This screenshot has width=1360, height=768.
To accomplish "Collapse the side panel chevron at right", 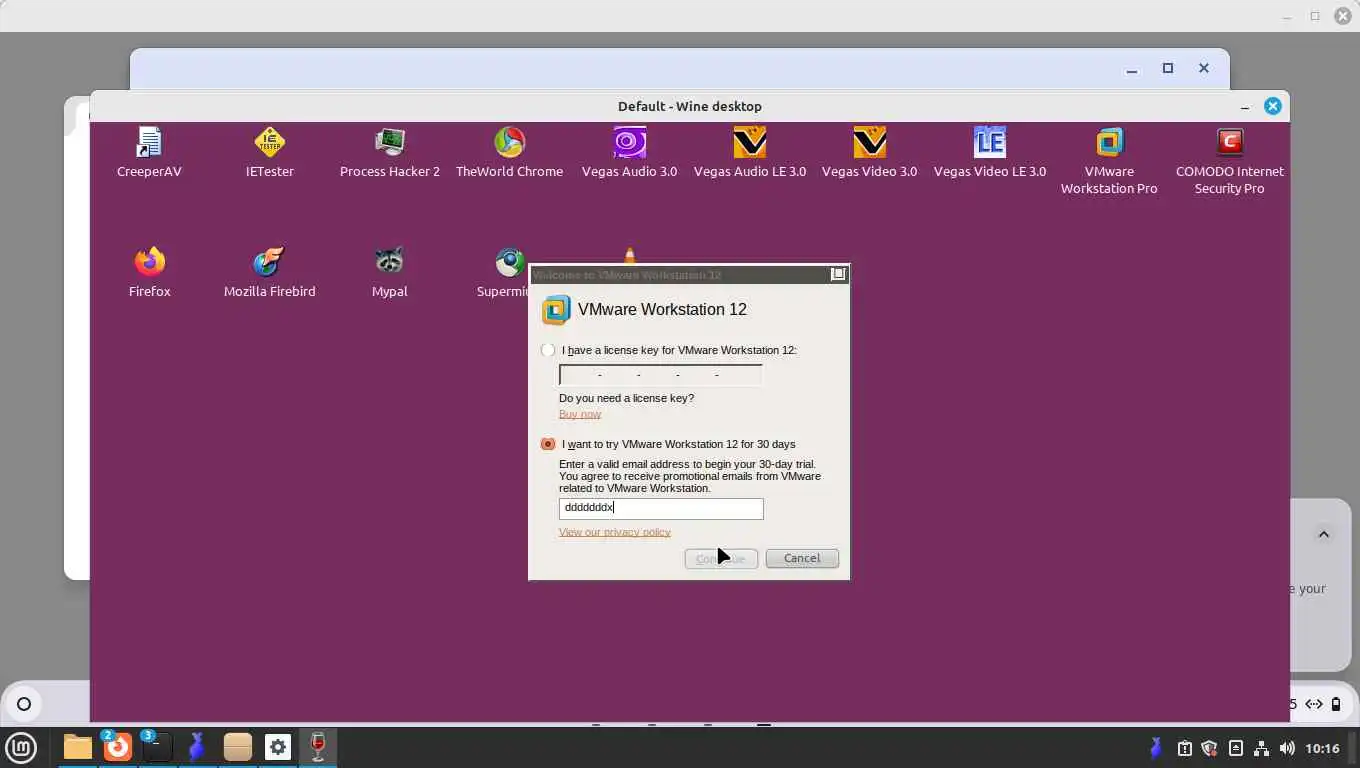I will pos(1323,534).
